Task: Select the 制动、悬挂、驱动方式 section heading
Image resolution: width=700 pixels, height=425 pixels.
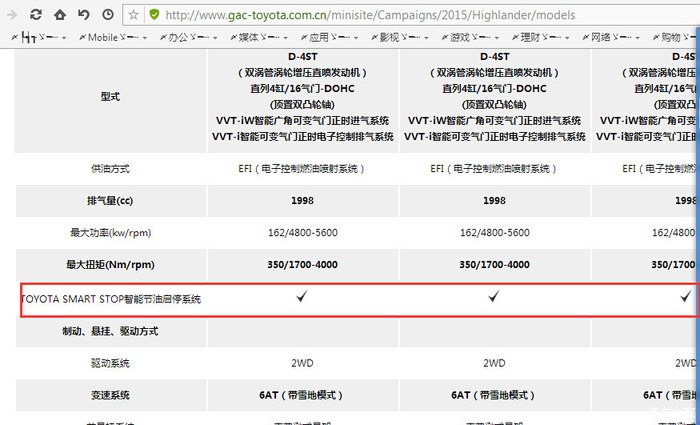Action: click(110, 331)
